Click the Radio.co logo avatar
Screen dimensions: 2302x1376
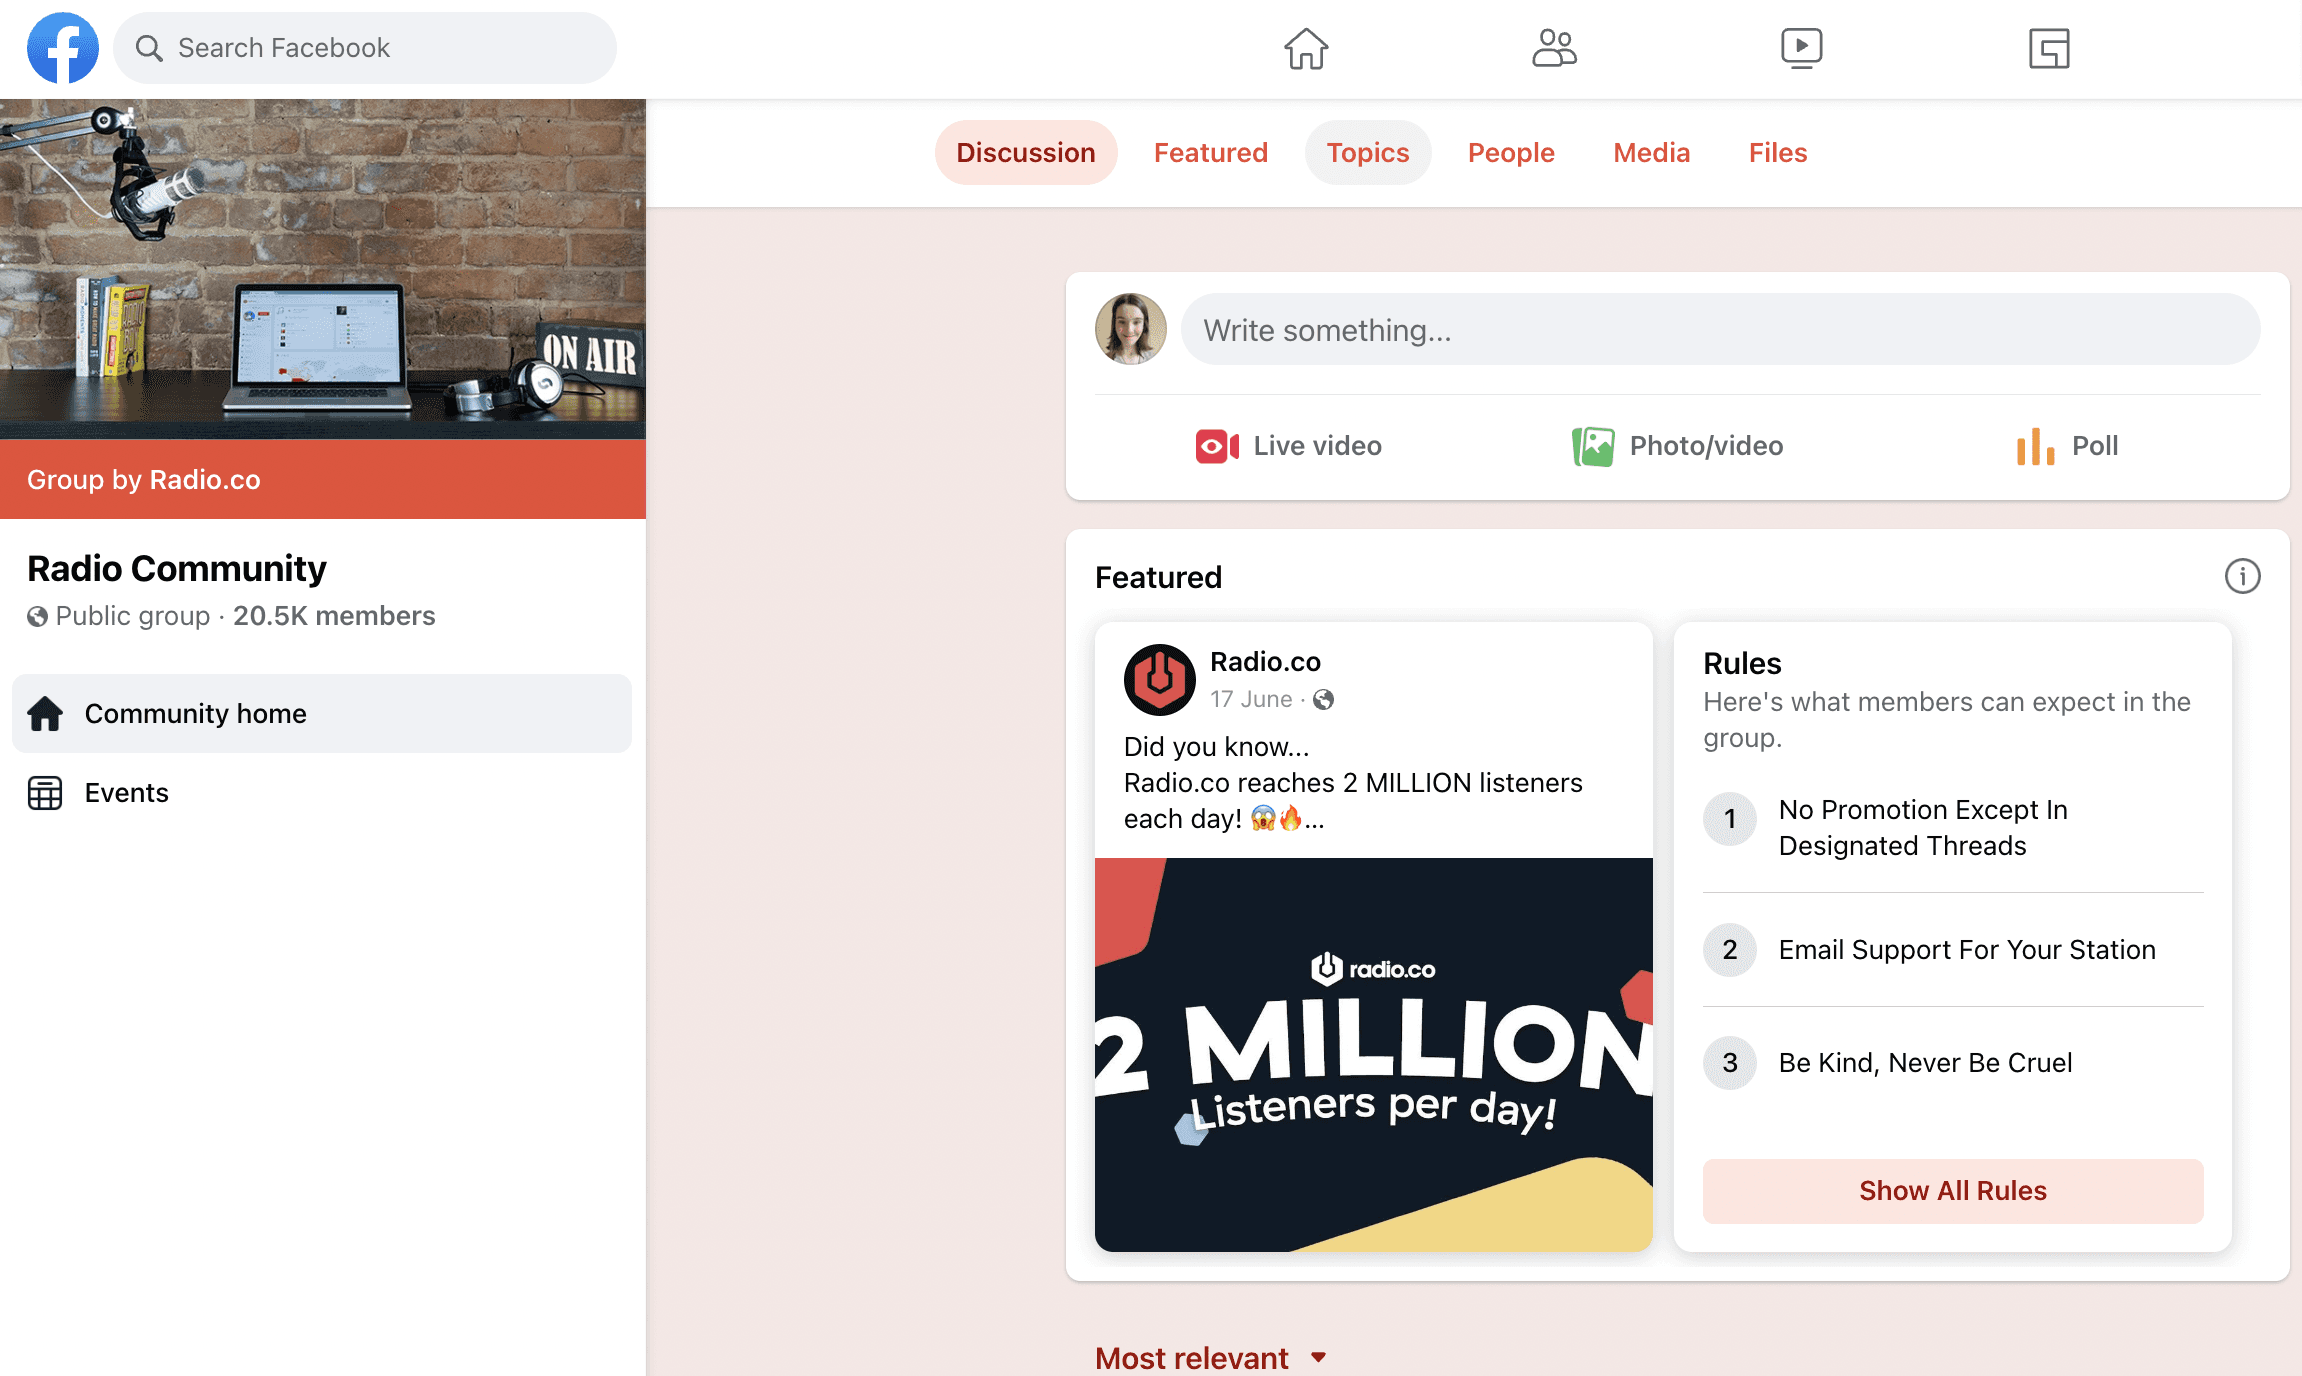(x=1160, y=680)
